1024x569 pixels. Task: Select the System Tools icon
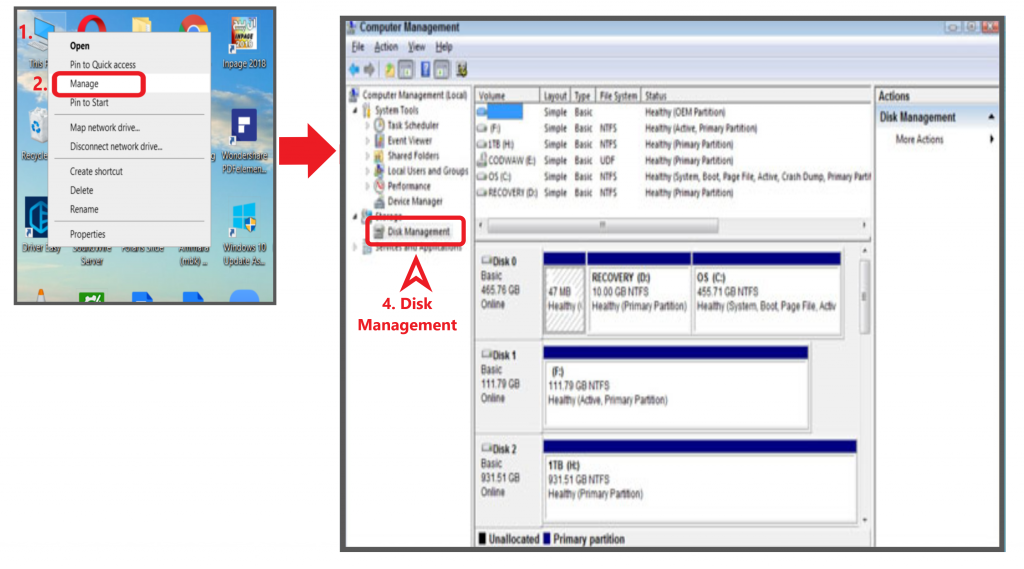[366, 110]
